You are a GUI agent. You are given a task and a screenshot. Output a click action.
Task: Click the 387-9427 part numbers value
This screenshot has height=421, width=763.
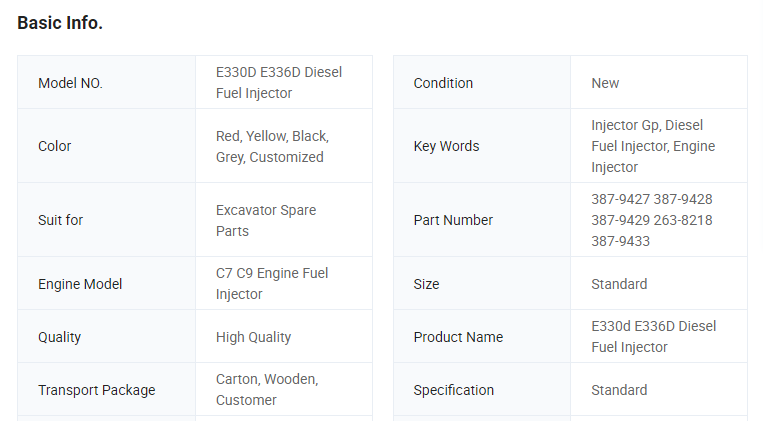(651, 220)
